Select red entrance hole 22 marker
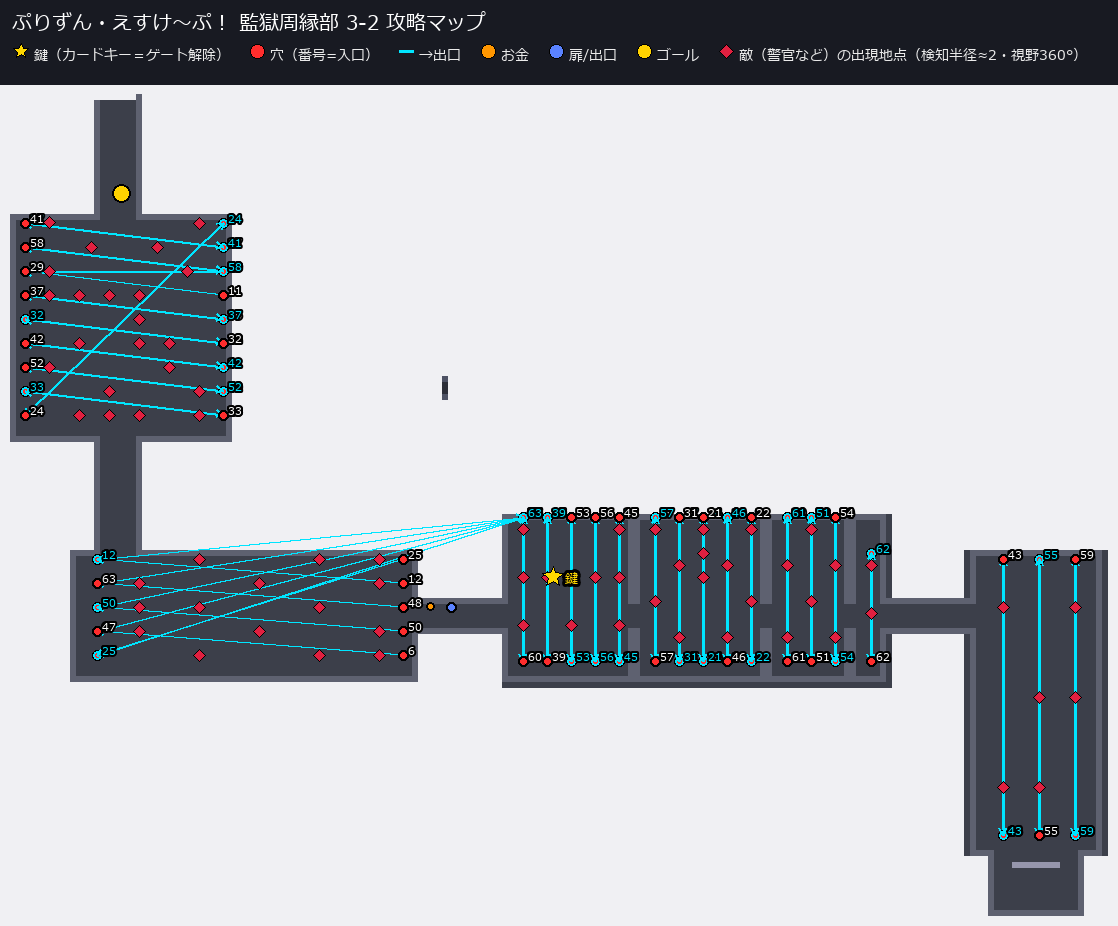 point(752,518)
